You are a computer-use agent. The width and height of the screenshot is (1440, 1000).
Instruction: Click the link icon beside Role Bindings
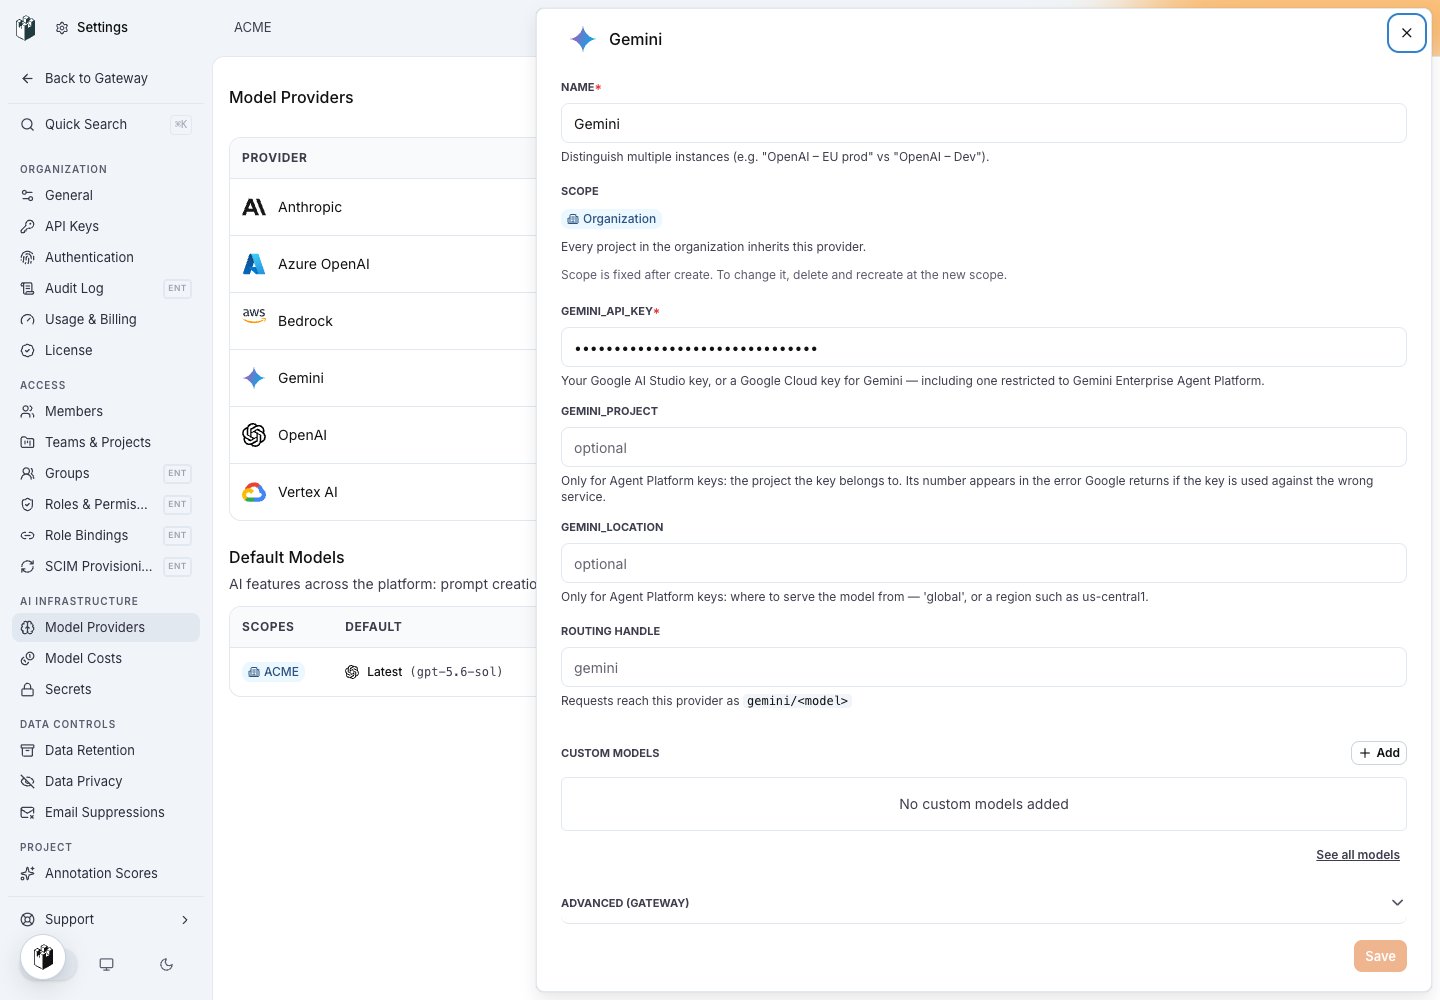pos(28,536)
